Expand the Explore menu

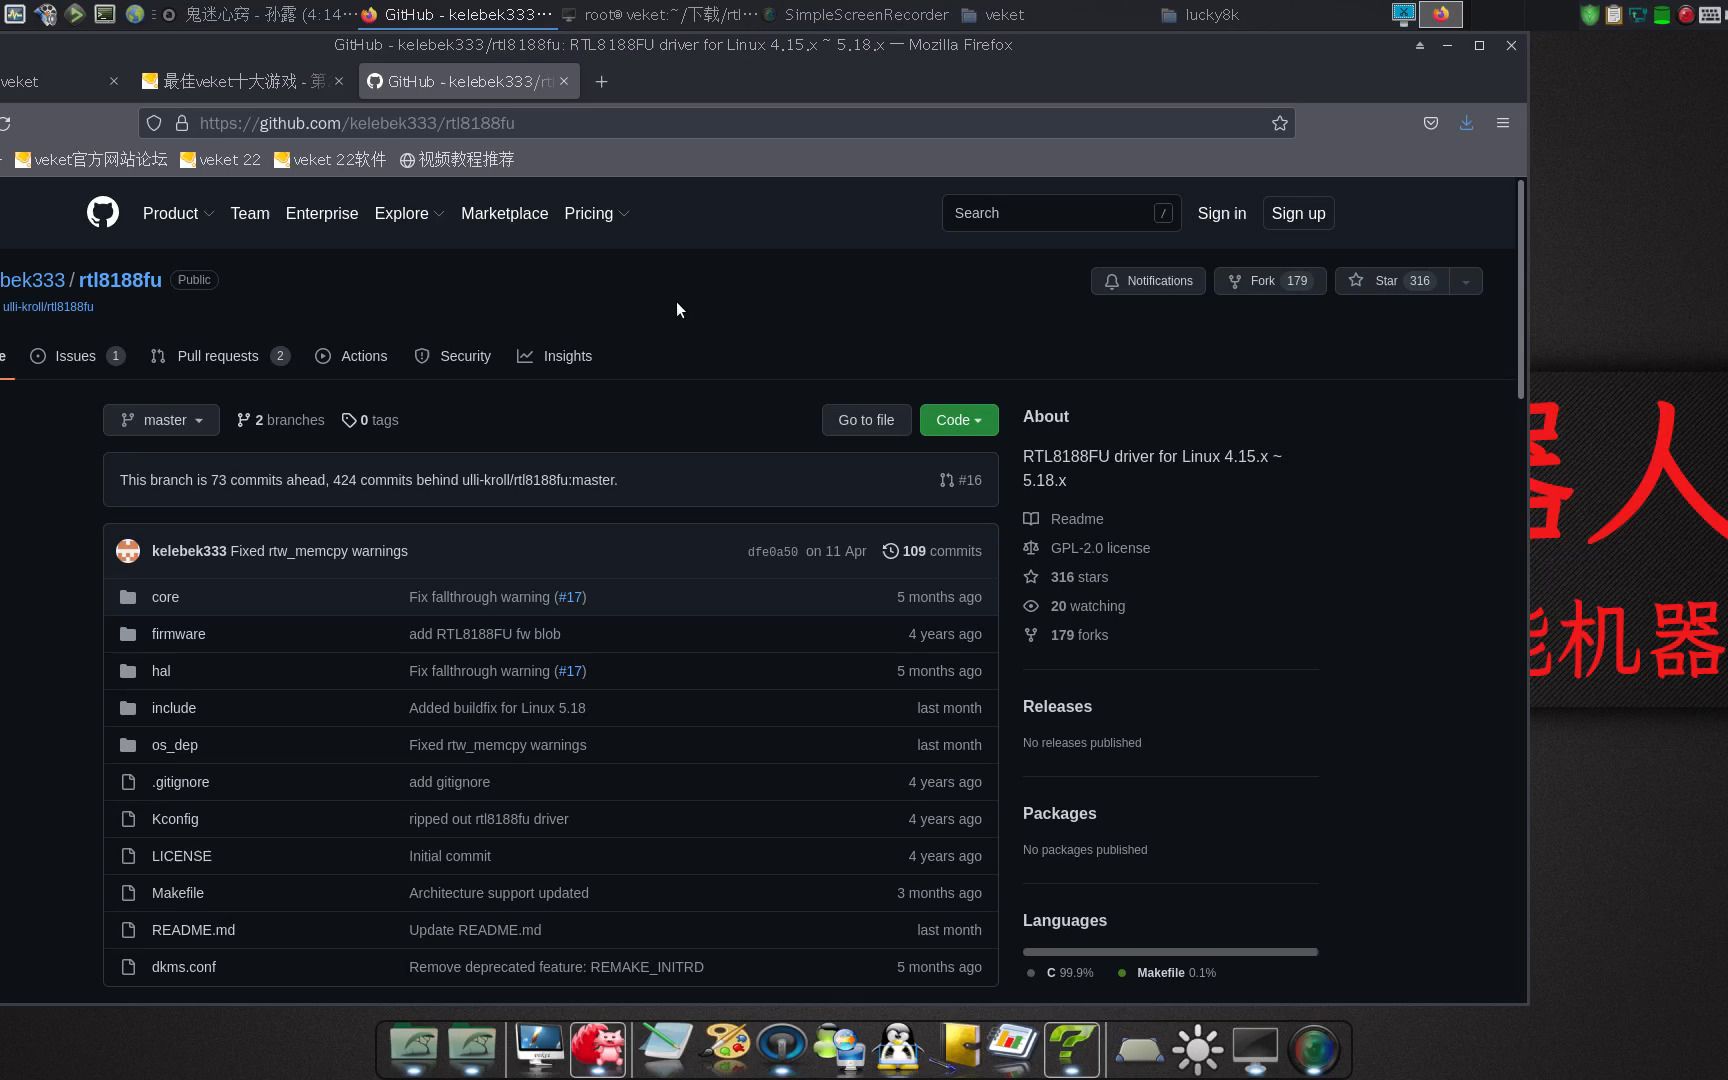pyautogui.click(x=409, y=213)
